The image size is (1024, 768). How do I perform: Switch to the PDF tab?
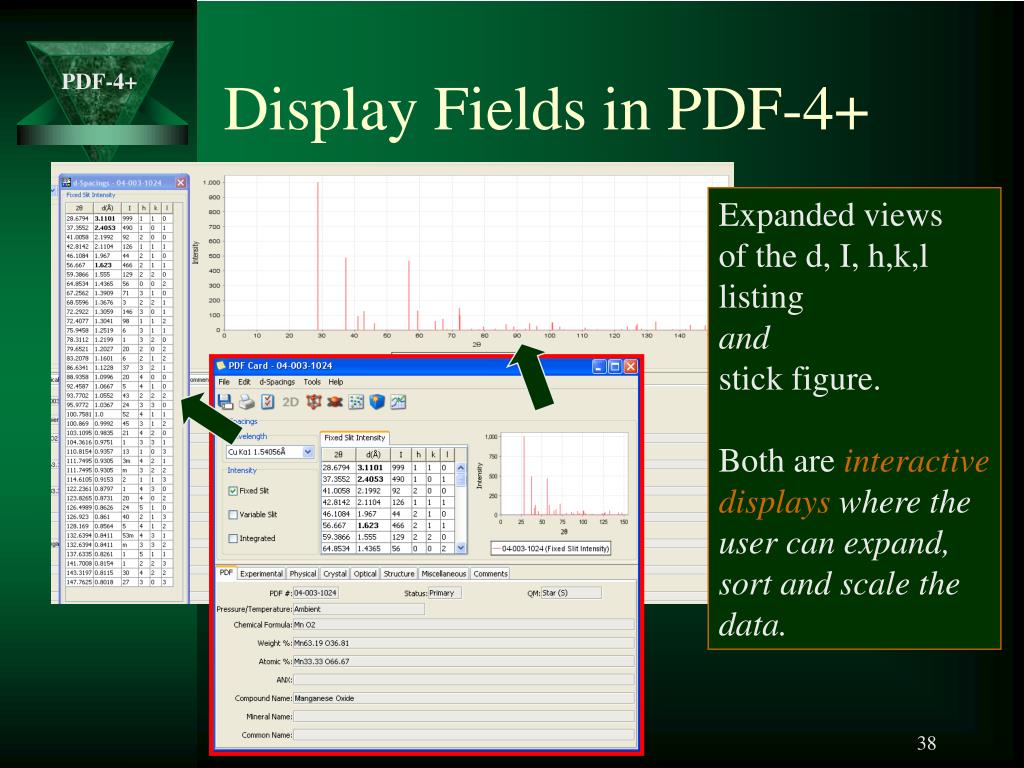(x=226, y=573)
